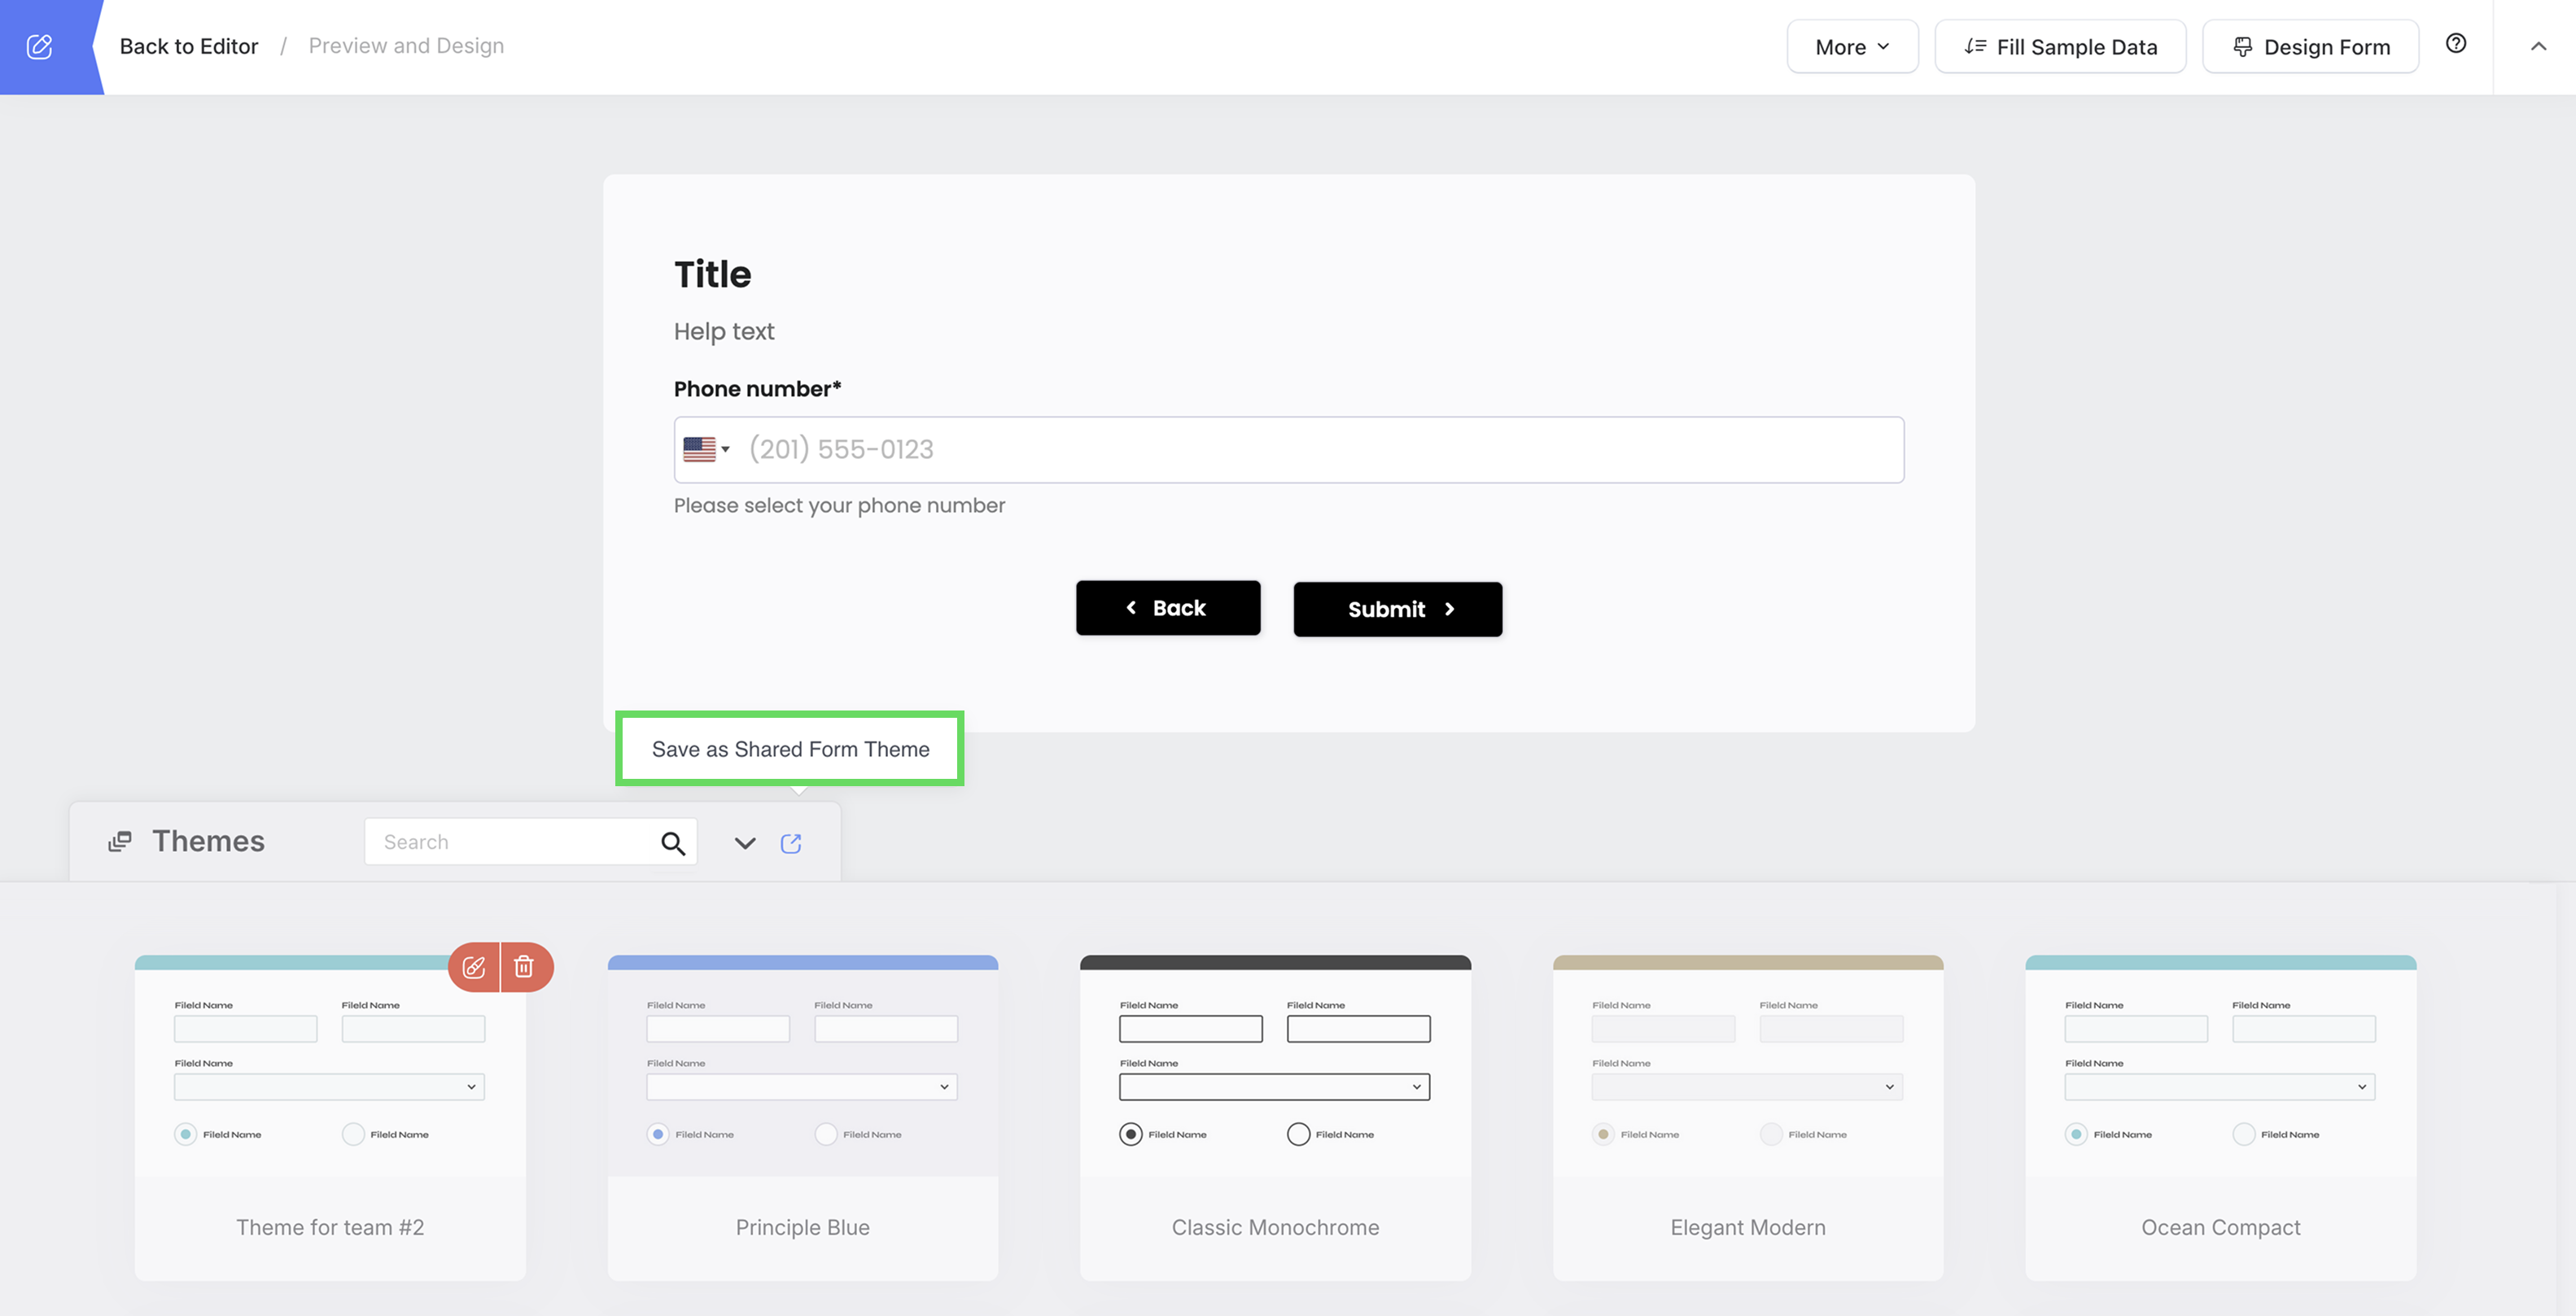Click the help question mark icon

(2455, 44)
